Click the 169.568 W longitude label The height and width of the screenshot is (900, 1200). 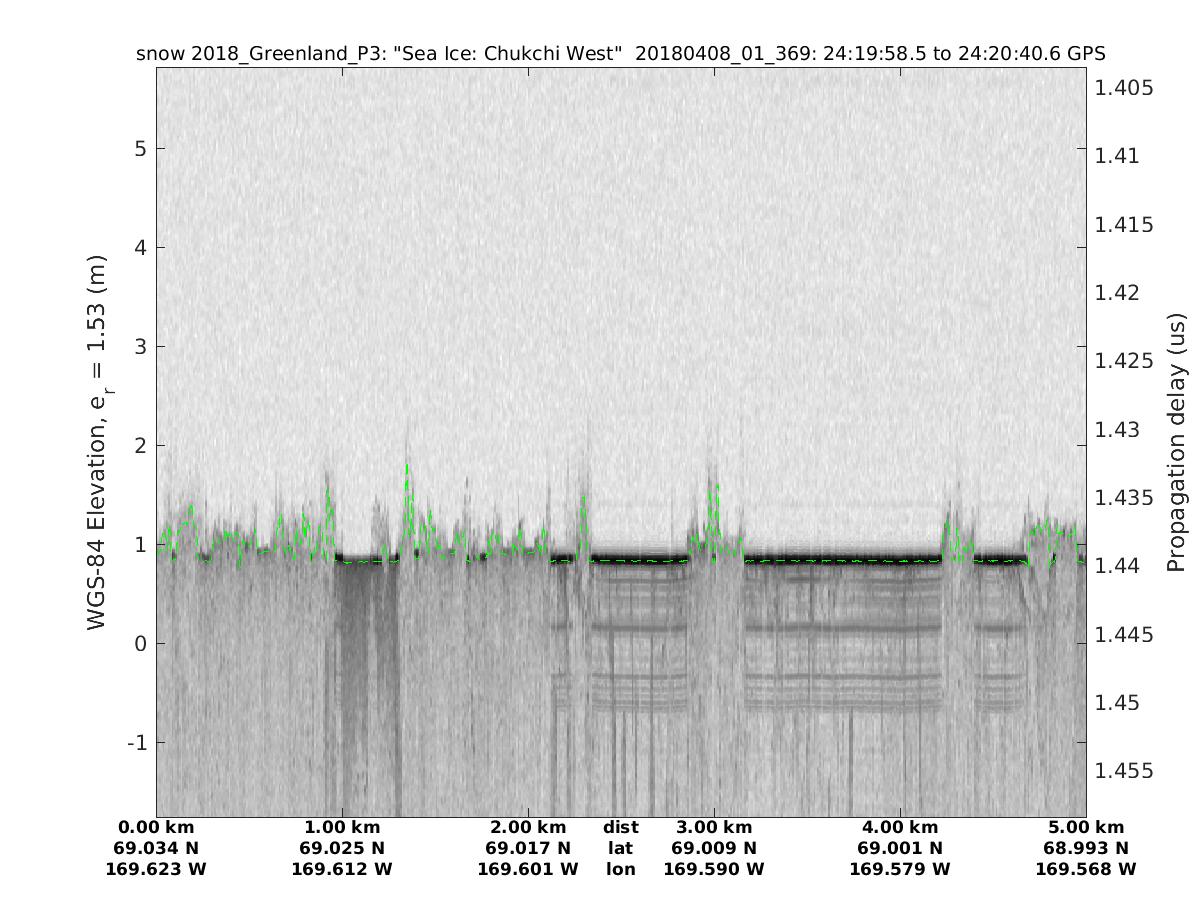1086,869
